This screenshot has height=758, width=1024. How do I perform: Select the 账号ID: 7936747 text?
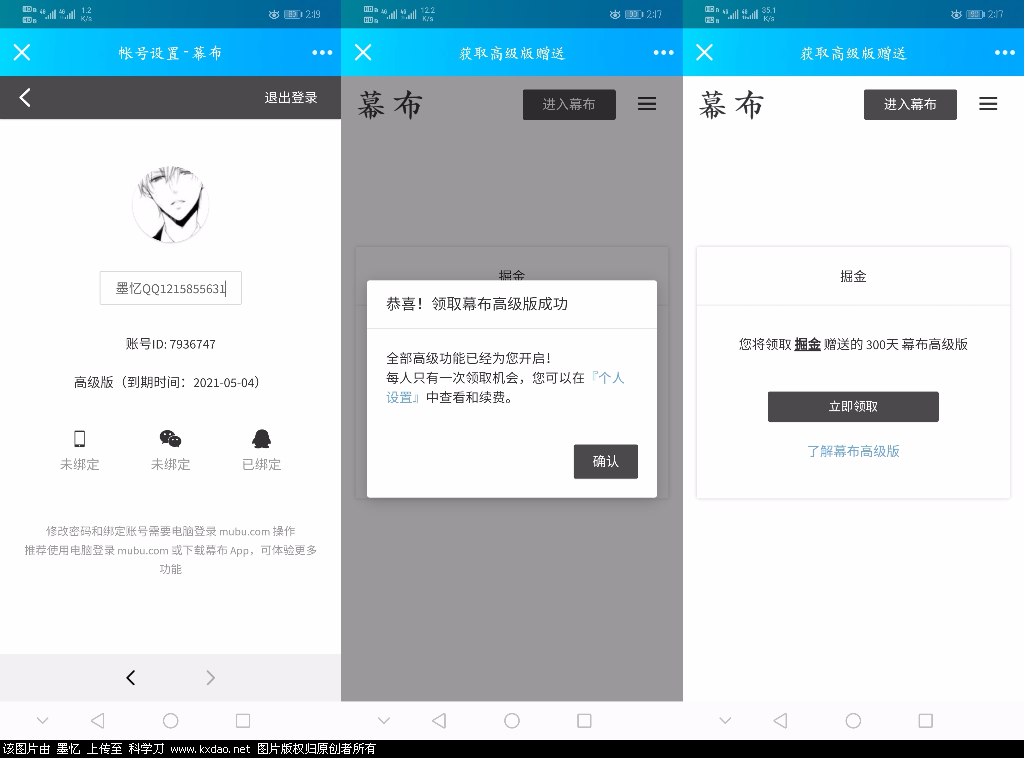click(170, 344)
